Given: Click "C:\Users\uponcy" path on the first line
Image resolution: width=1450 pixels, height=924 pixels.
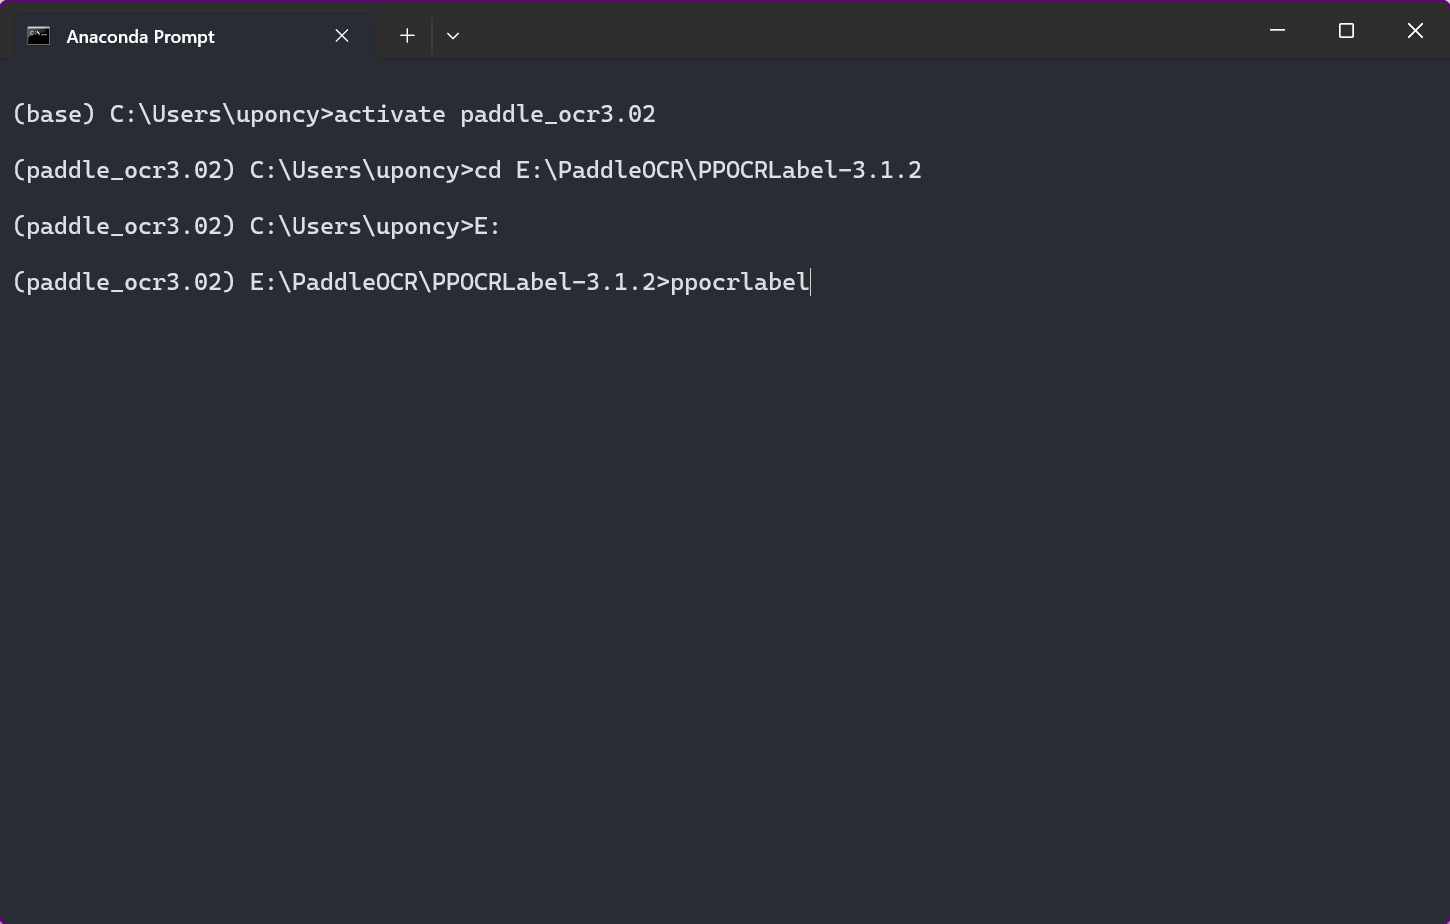Looking at the screenshot, I should (x=214, y=115).
